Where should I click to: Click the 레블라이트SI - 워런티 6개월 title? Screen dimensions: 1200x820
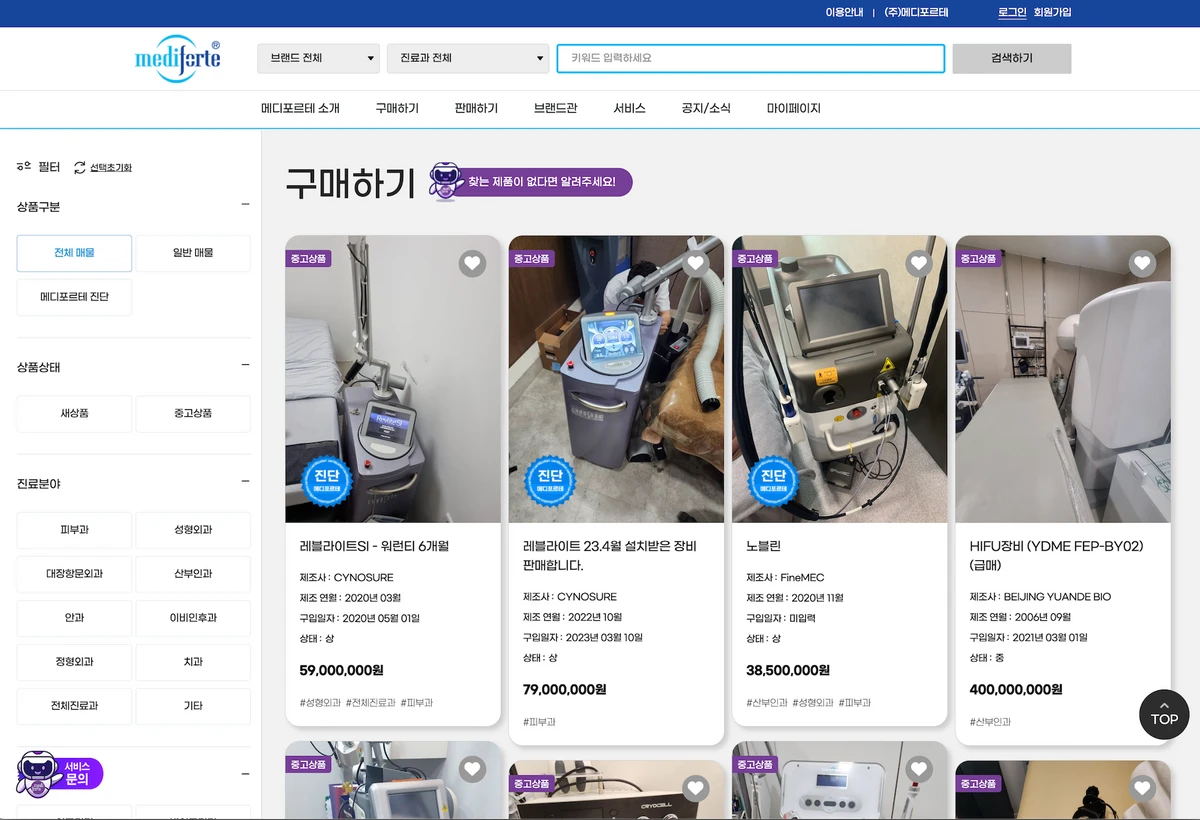pos(374,547)
